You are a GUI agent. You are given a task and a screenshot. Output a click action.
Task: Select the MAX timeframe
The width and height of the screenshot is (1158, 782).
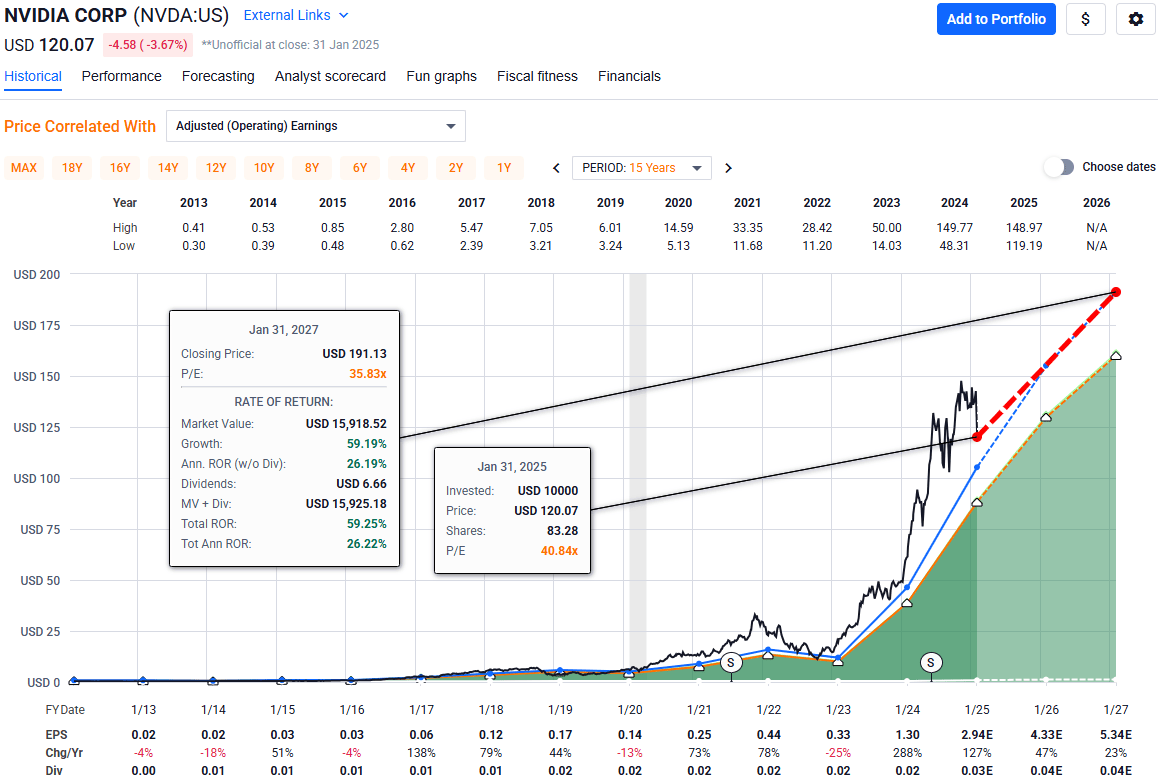23,167
